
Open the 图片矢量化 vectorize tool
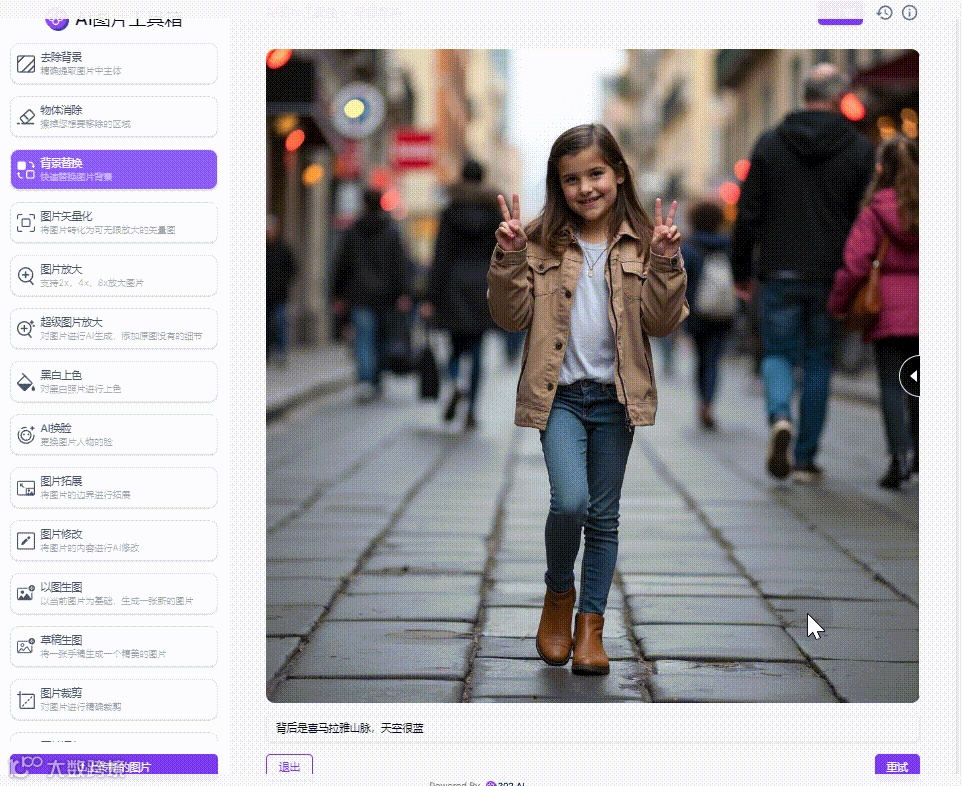tap(114, 223)
